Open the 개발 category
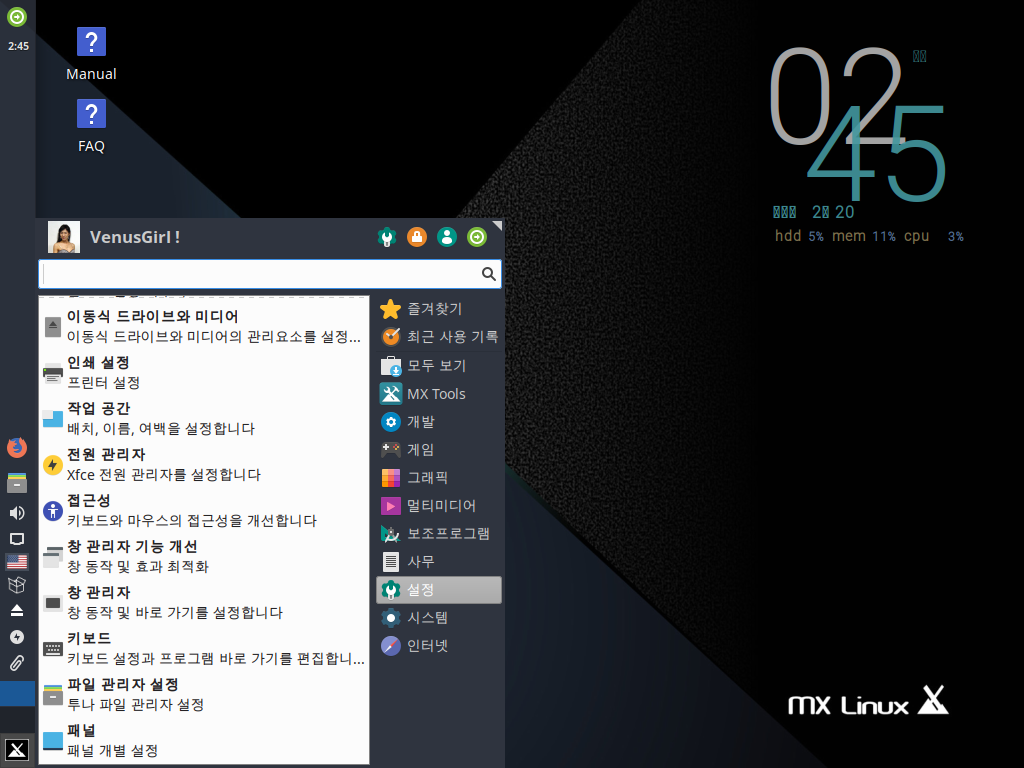The height and width of the screenshot is (768, 1024). [439, 422]
